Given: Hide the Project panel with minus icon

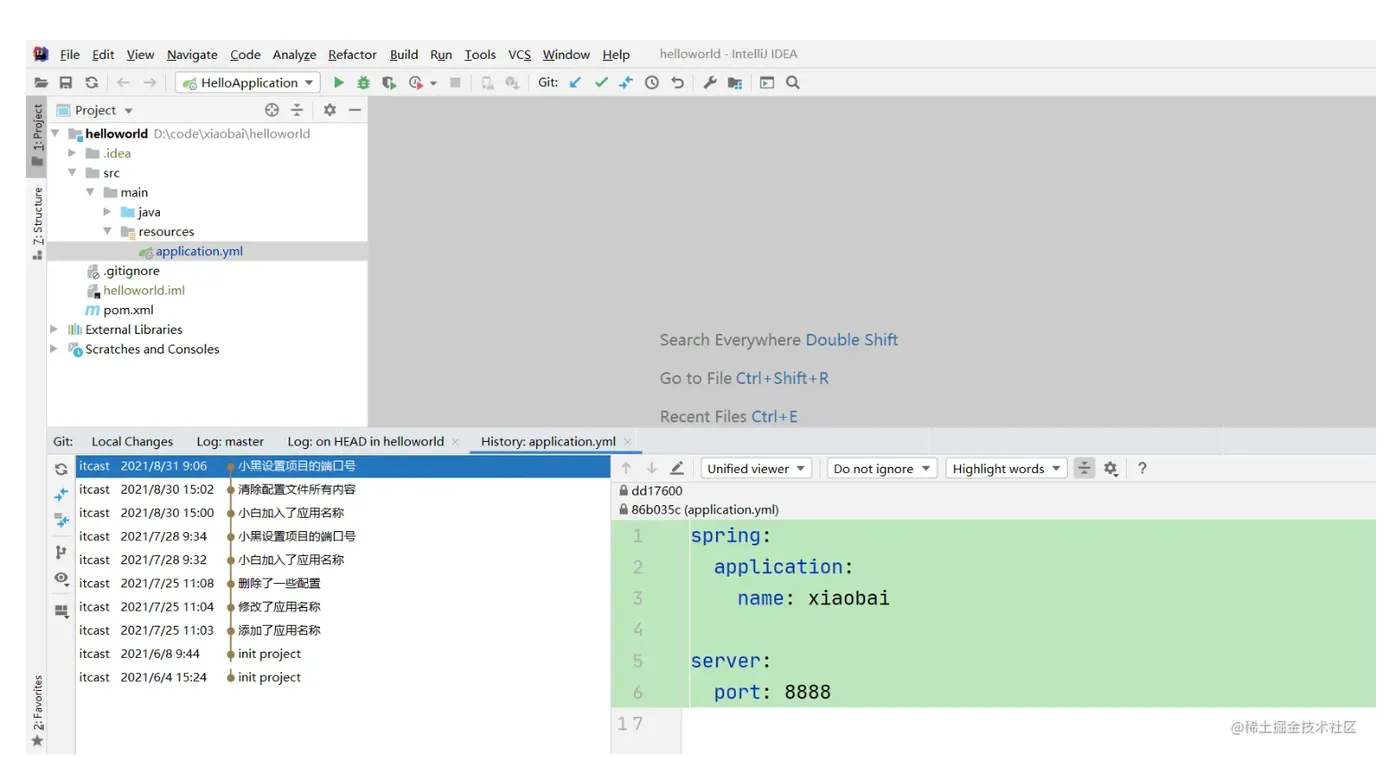Looking at the screenshot, I should coord(355,110).
